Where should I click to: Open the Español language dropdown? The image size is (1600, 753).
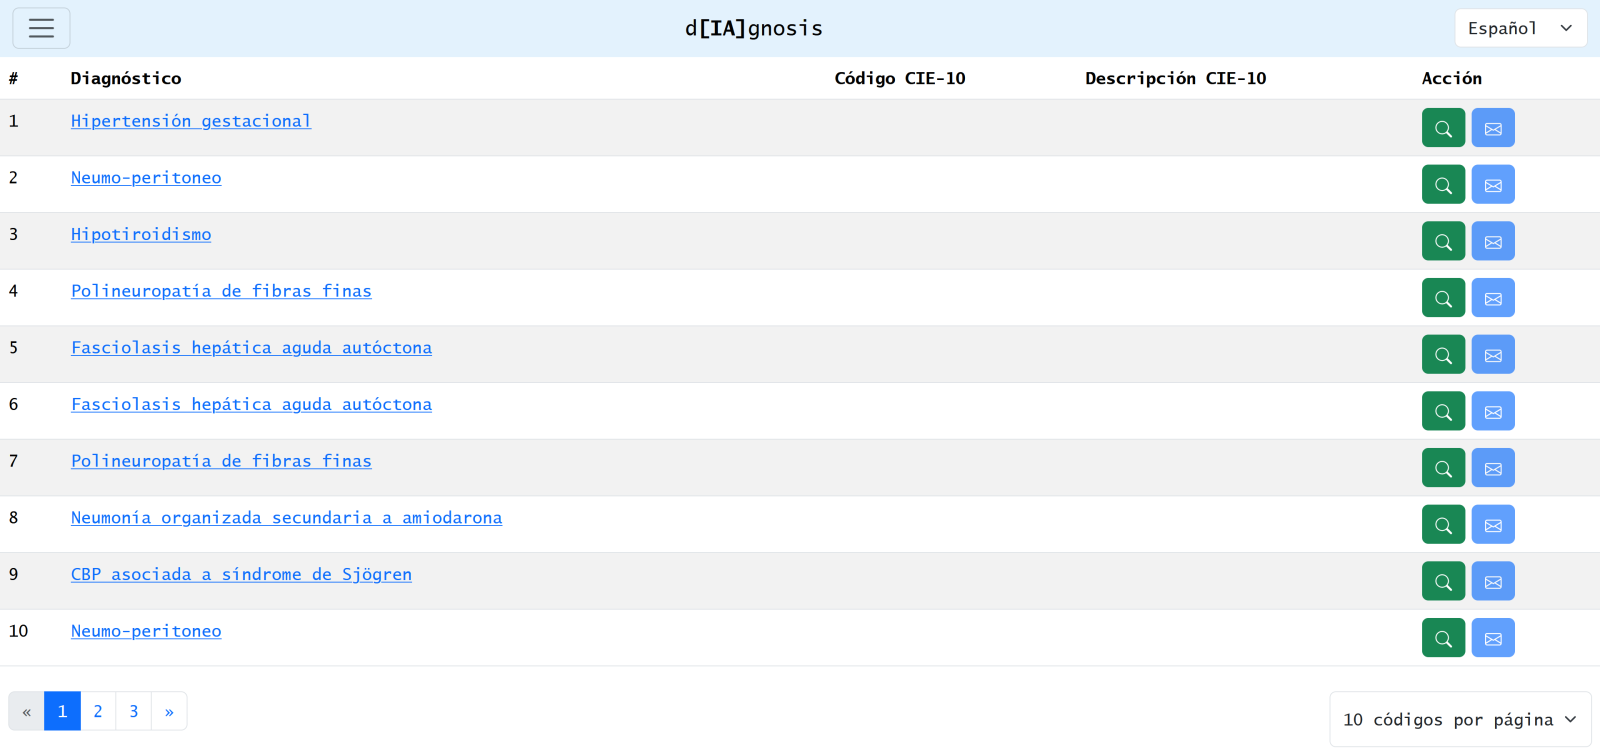1520,28
